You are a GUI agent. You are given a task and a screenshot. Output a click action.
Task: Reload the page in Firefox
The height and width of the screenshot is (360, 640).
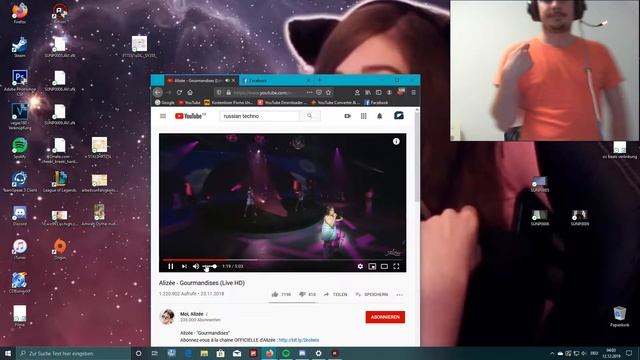coord(179,93)
